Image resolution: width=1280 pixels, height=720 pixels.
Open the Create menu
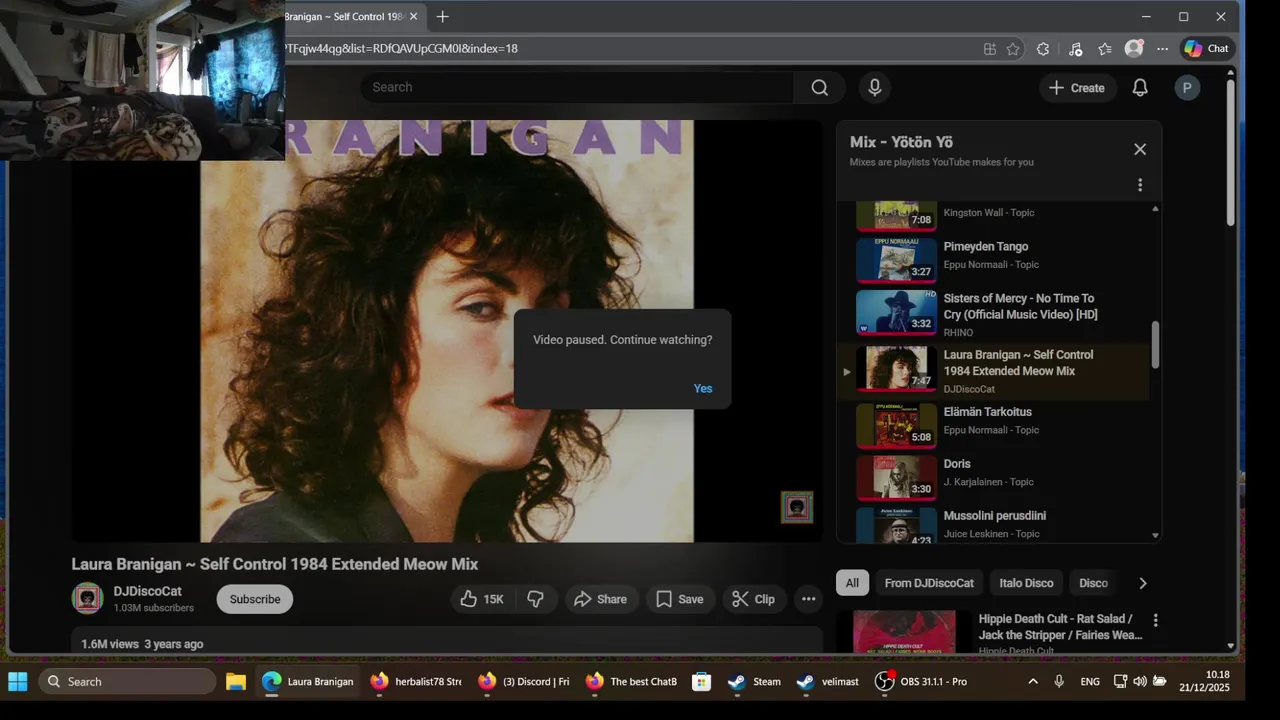[1077, 88]
